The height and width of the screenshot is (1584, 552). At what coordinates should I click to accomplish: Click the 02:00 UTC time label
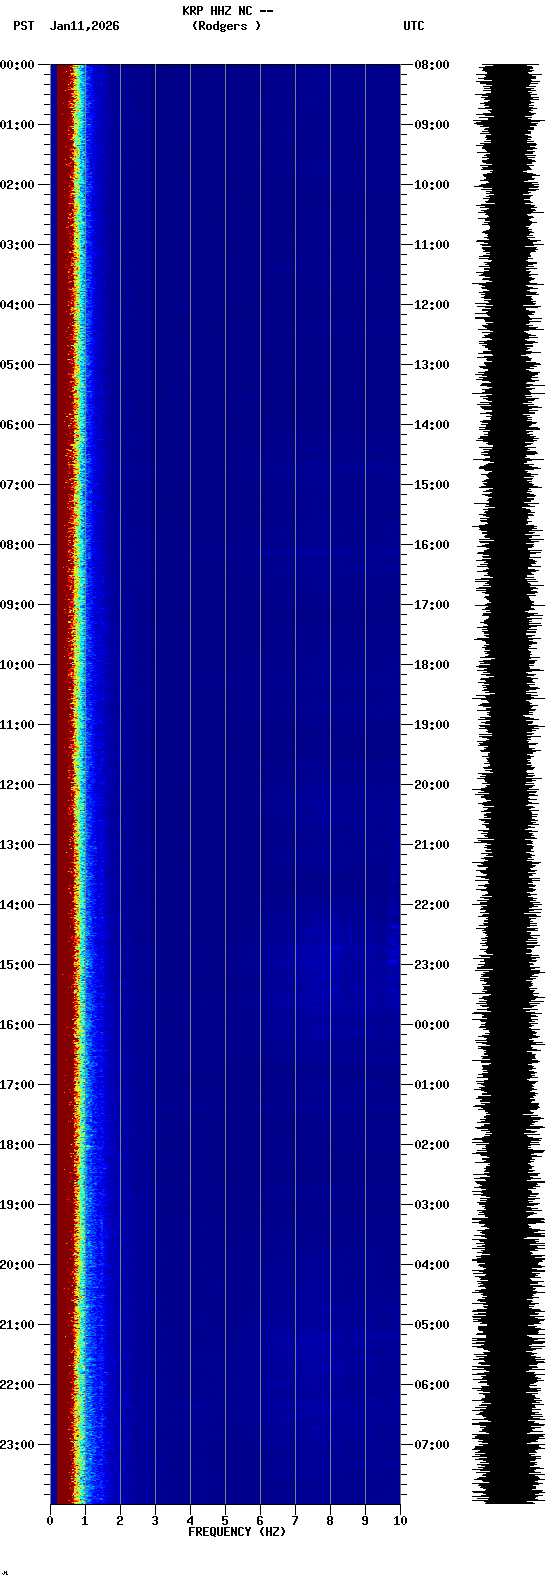pyautogui.click(x=432, y=1145)
